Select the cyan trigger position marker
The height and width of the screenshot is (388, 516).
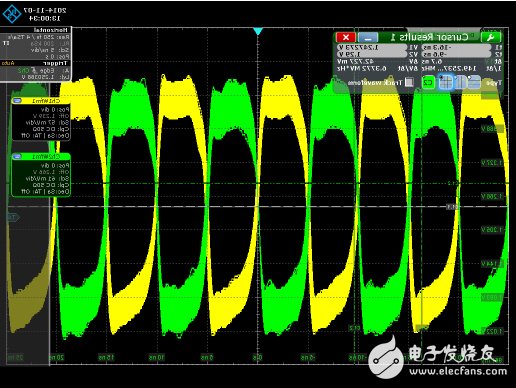point(258,31)
